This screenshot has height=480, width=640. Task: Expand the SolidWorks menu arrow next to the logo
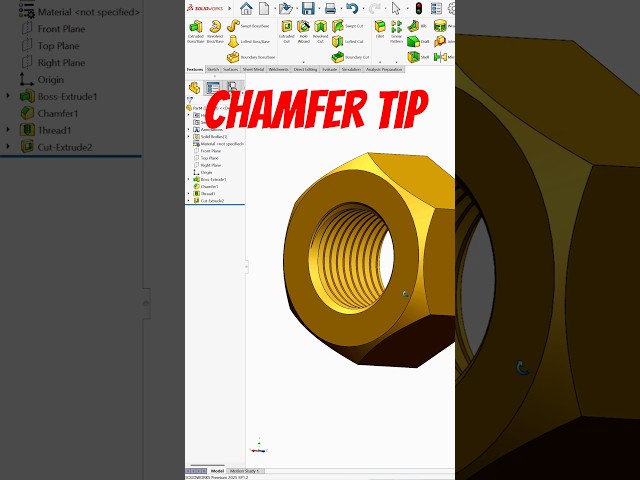click(x=229, y=8)
